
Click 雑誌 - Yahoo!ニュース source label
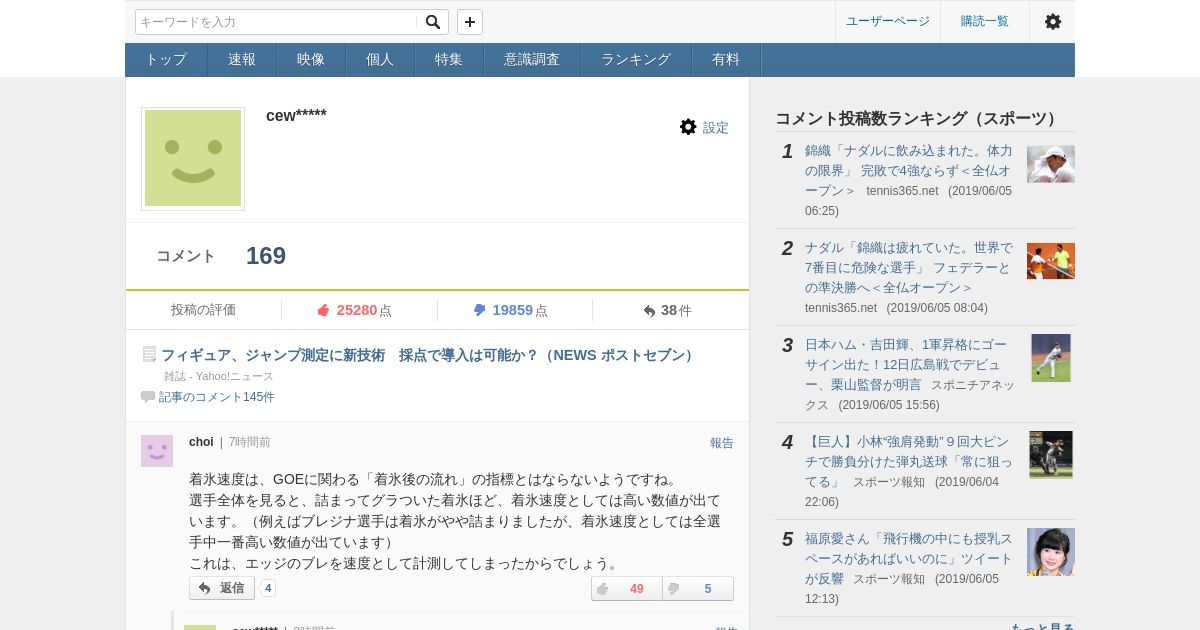[x=219, y=376]
